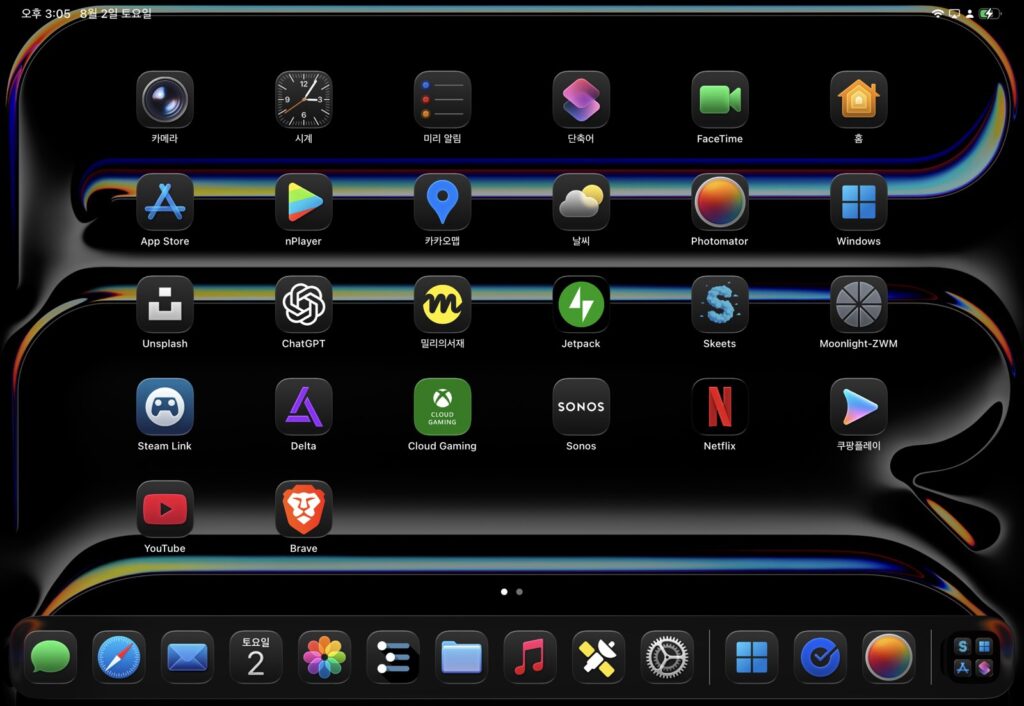Image resolution: width=1024 pixels, height=706 pixels.
Task: Open the Skeets app
Action: [720, 304]
